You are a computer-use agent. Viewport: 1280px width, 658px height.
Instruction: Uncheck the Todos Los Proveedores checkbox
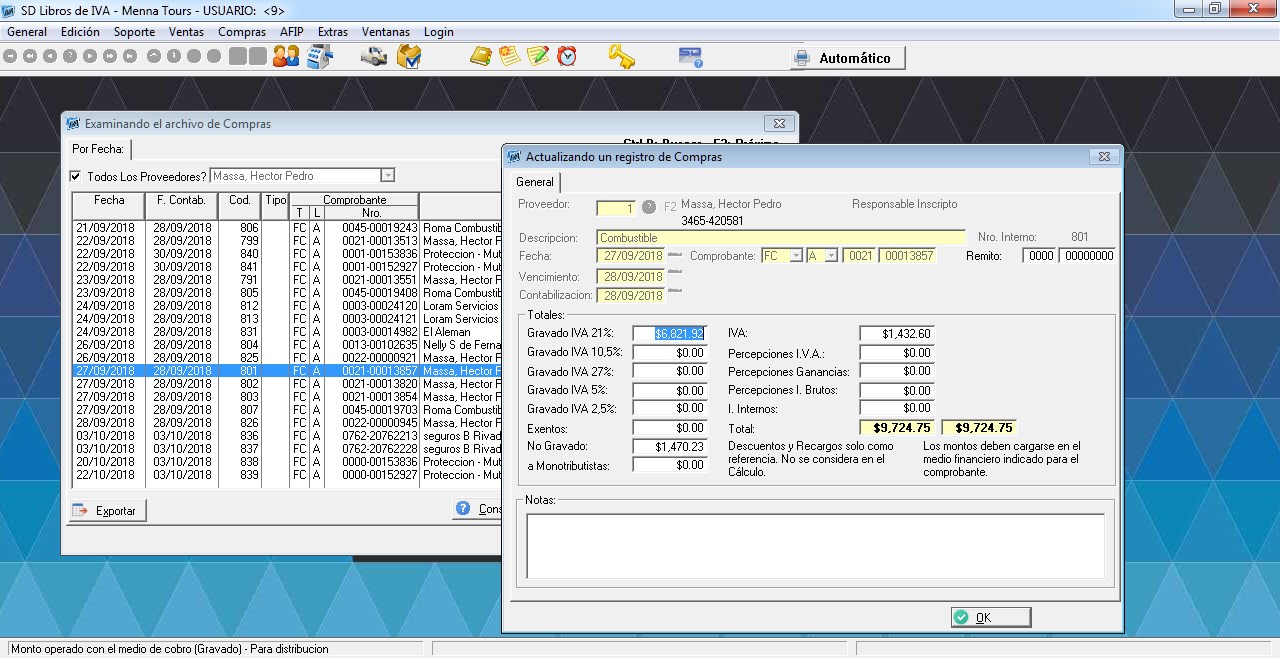(75, 176)
